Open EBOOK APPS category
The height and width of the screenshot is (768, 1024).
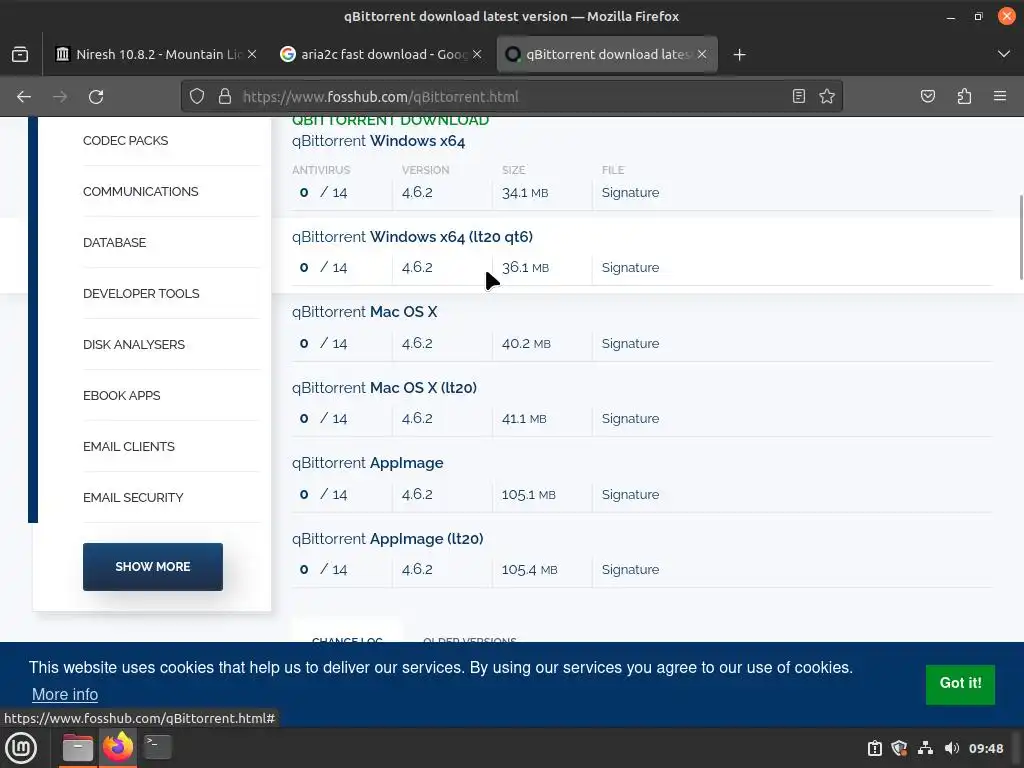click(121, 395)
